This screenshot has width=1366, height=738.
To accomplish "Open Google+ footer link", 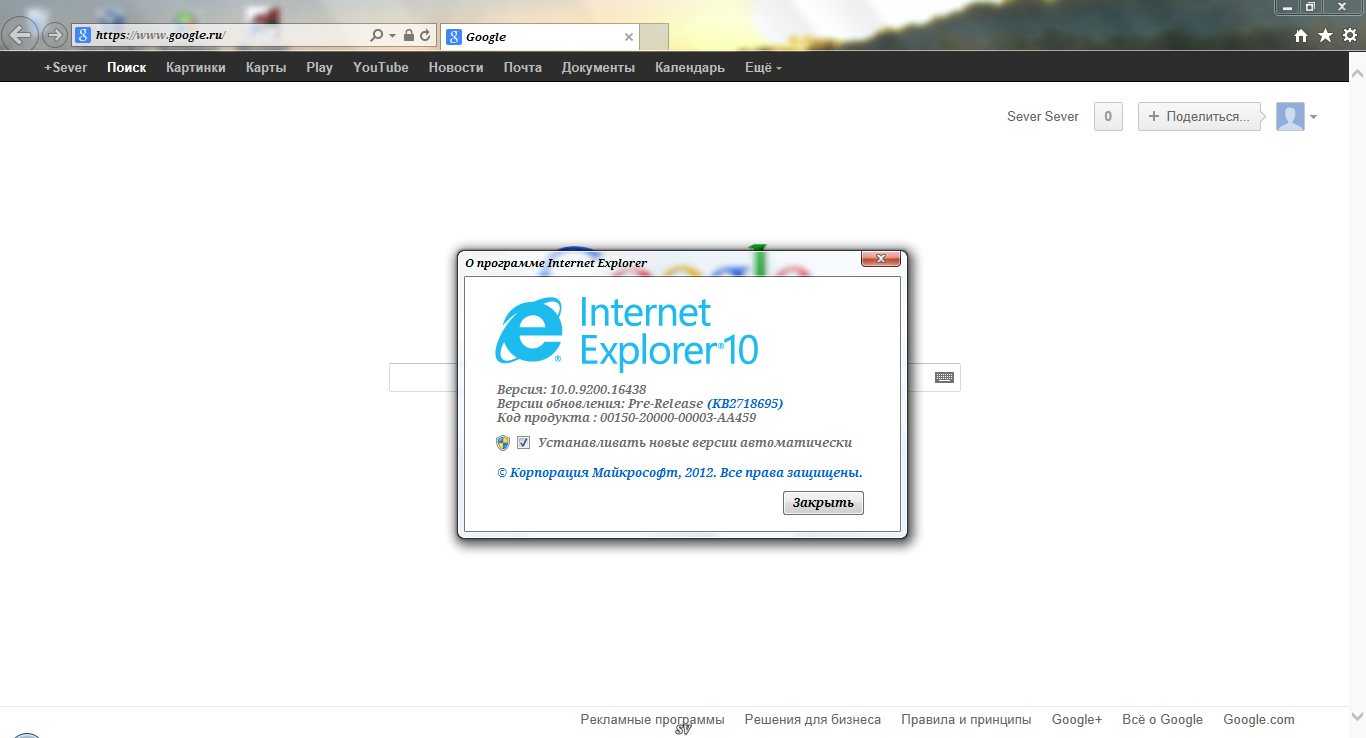I will tap(1077, 719).
